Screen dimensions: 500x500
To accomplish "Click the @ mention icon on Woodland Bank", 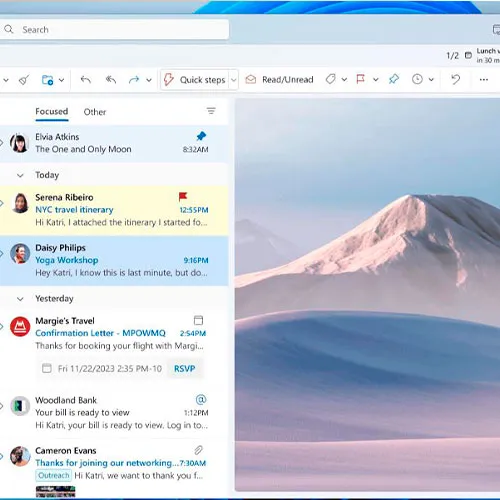I will click(201, 399).
